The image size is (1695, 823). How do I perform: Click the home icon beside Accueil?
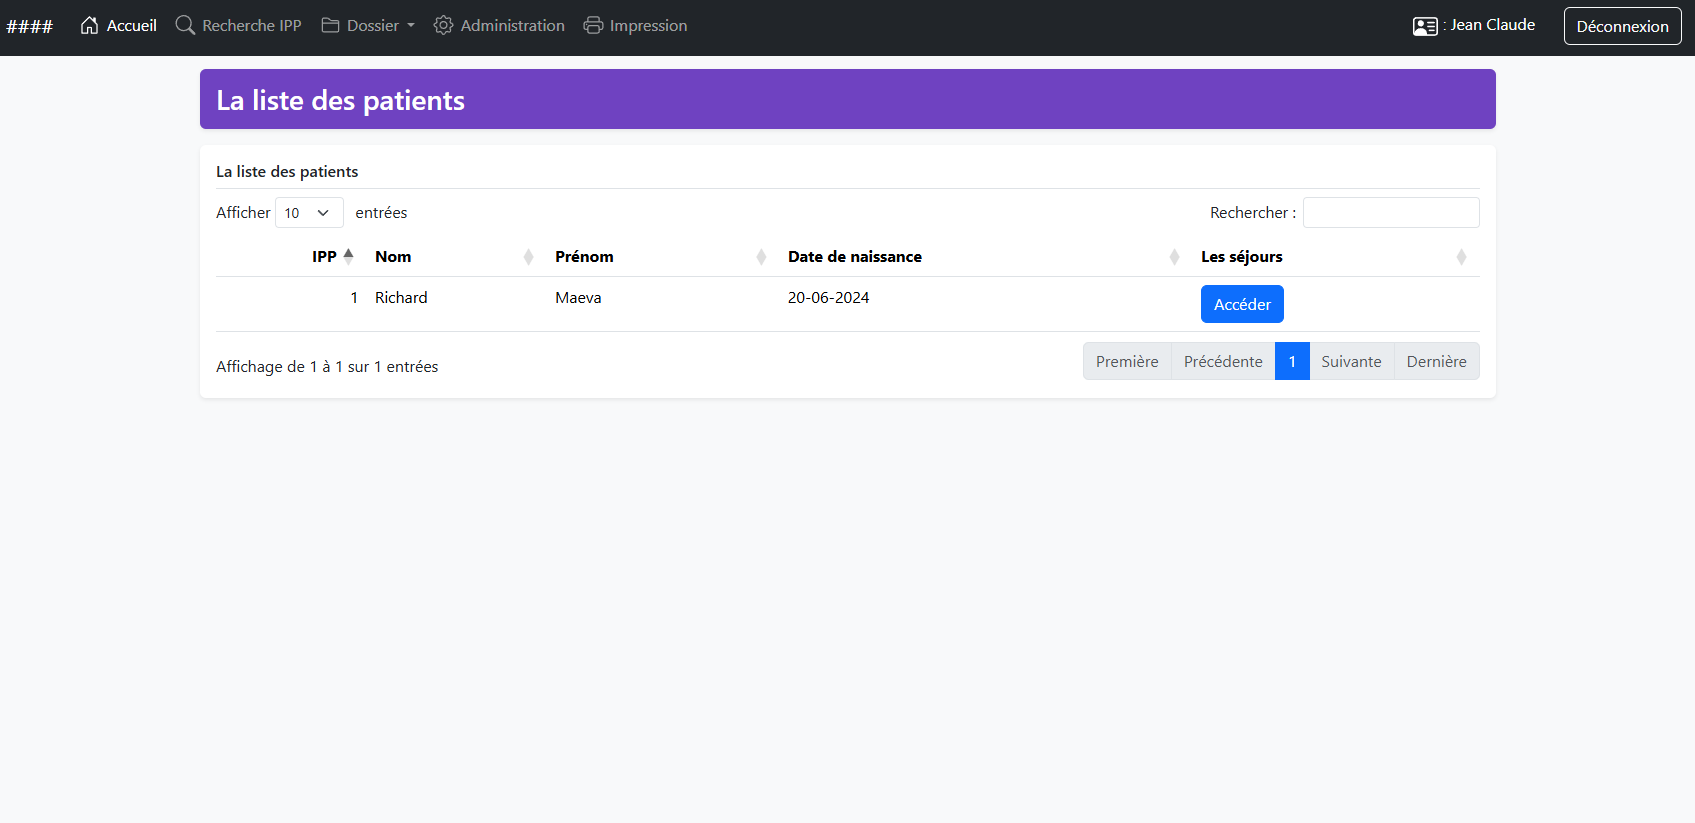click(x=89, y=26)
